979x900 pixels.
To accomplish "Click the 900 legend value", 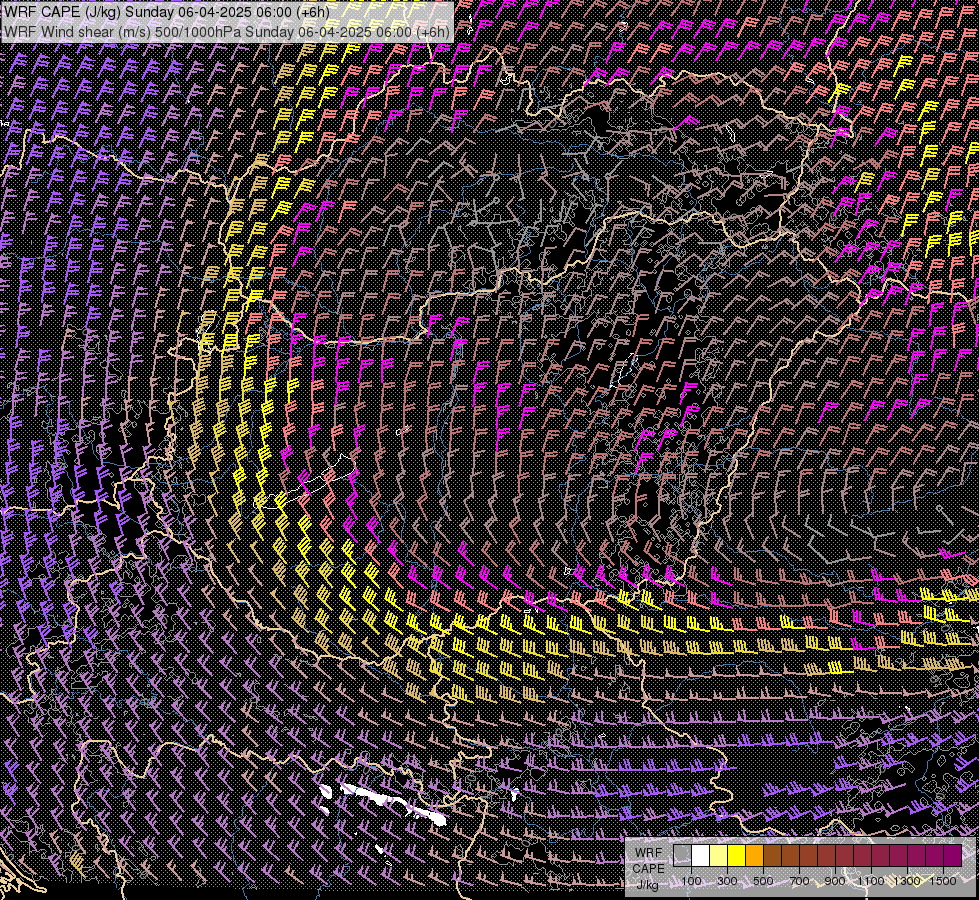I will coord(835,881).
